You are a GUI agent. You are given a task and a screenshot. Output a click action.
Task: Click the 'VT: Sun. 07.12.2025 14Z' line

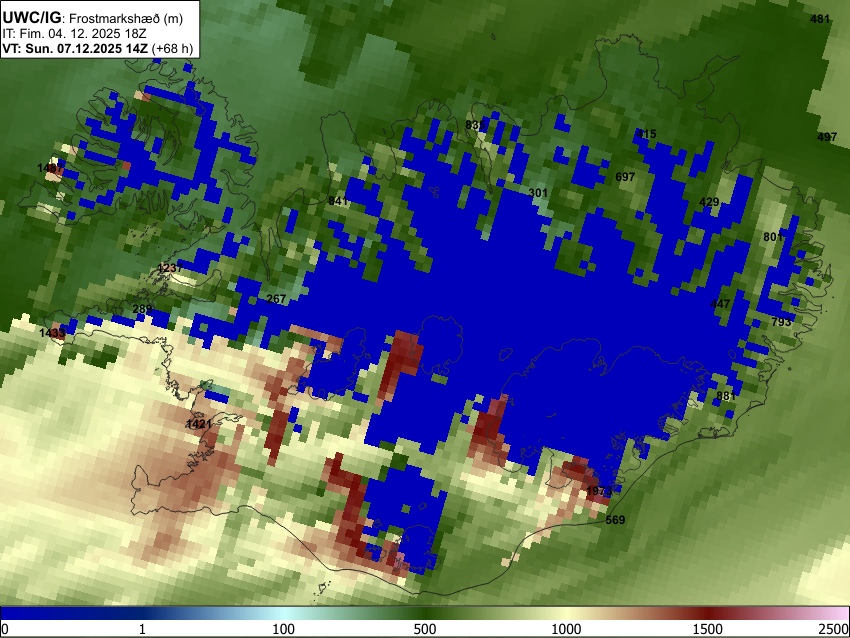[x=75, y=48]
